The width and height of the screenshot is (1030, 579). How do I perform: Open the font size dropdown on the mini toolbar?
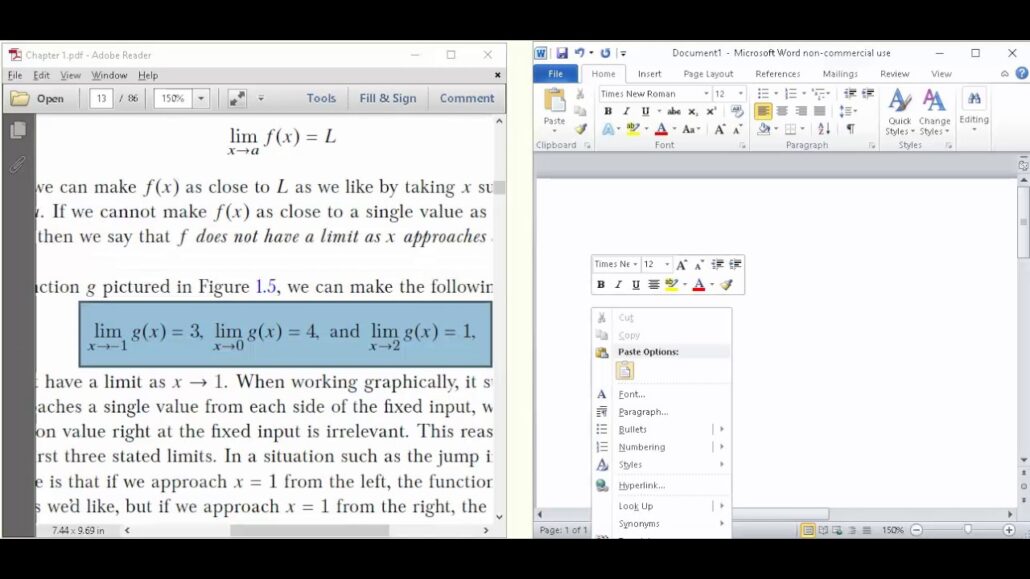click(667, 264)
